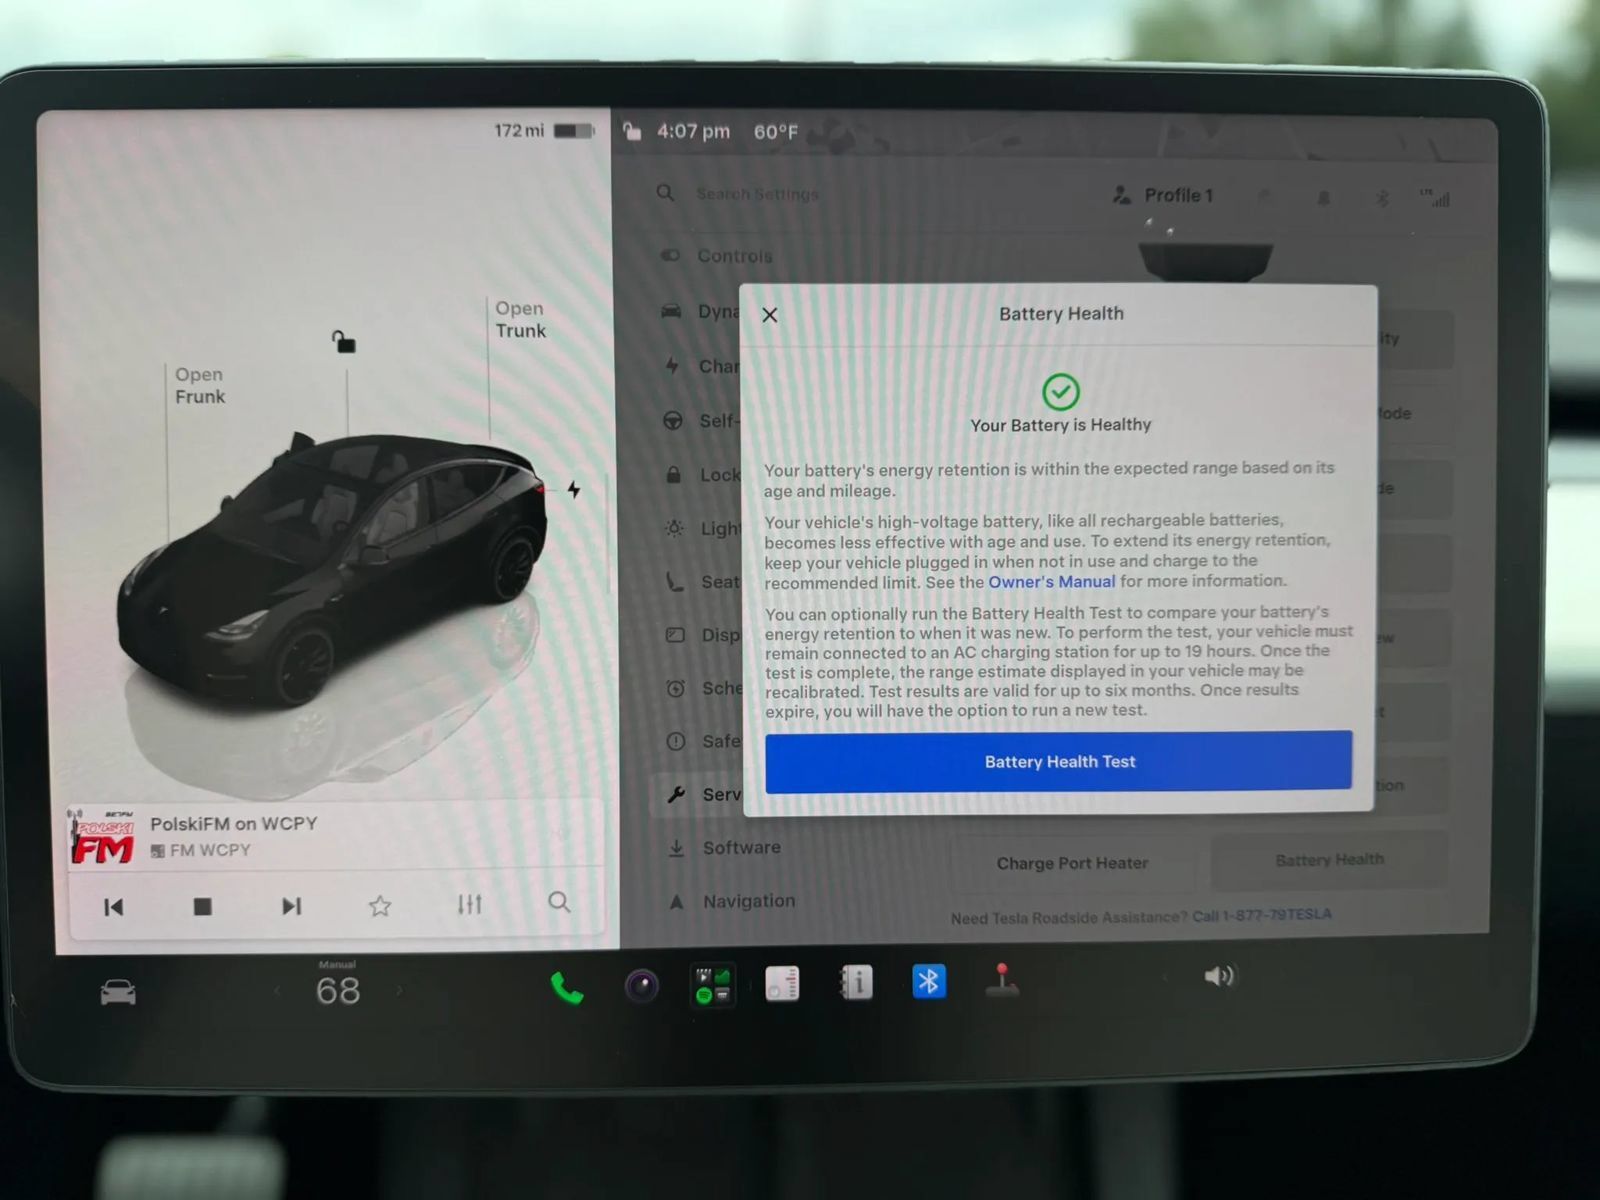Tap the volume speaker icon
Viewport: 1600px width, 1200px height.
pyautogui.click(x=1218, y=976)
